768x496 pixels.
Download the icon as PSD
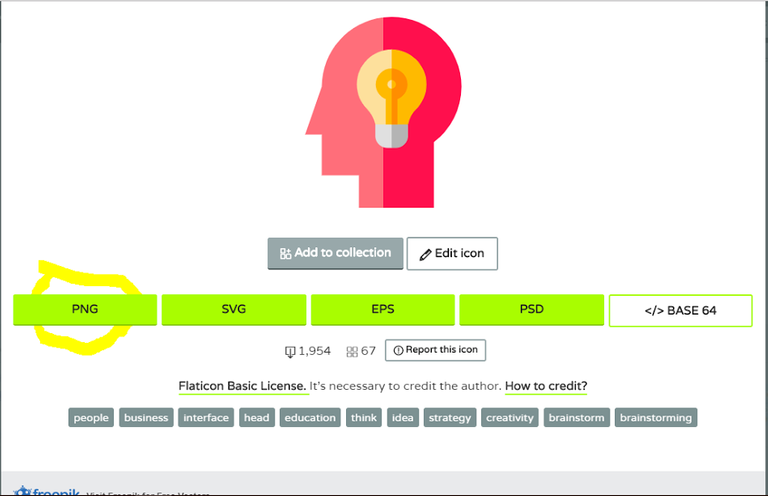pos(531,309)
